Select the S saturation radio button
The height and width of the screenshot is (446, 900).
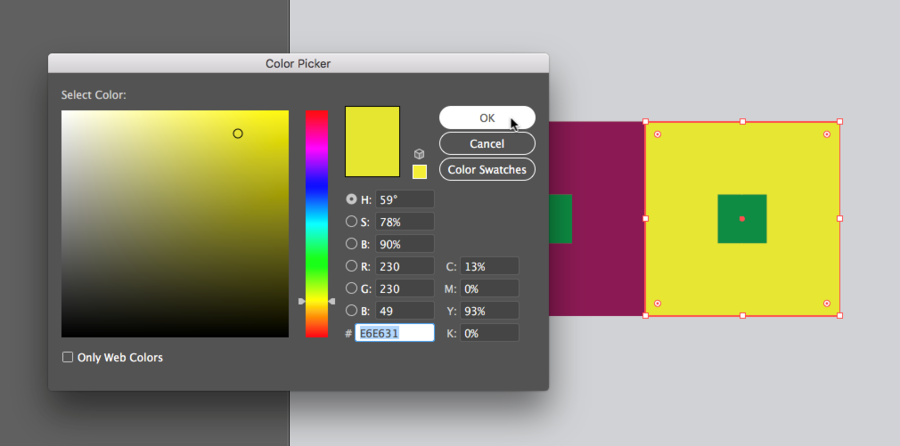[x=351, y=221]
